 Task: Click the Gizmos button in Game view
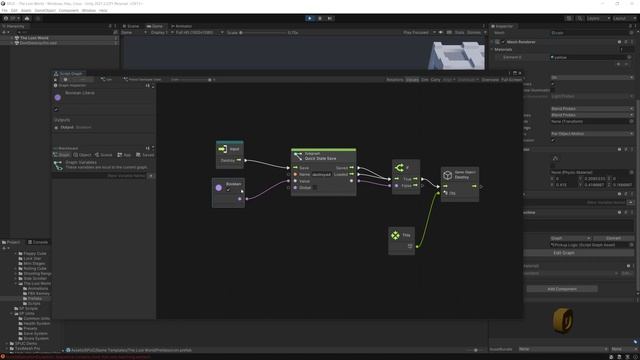click(474, 33)
